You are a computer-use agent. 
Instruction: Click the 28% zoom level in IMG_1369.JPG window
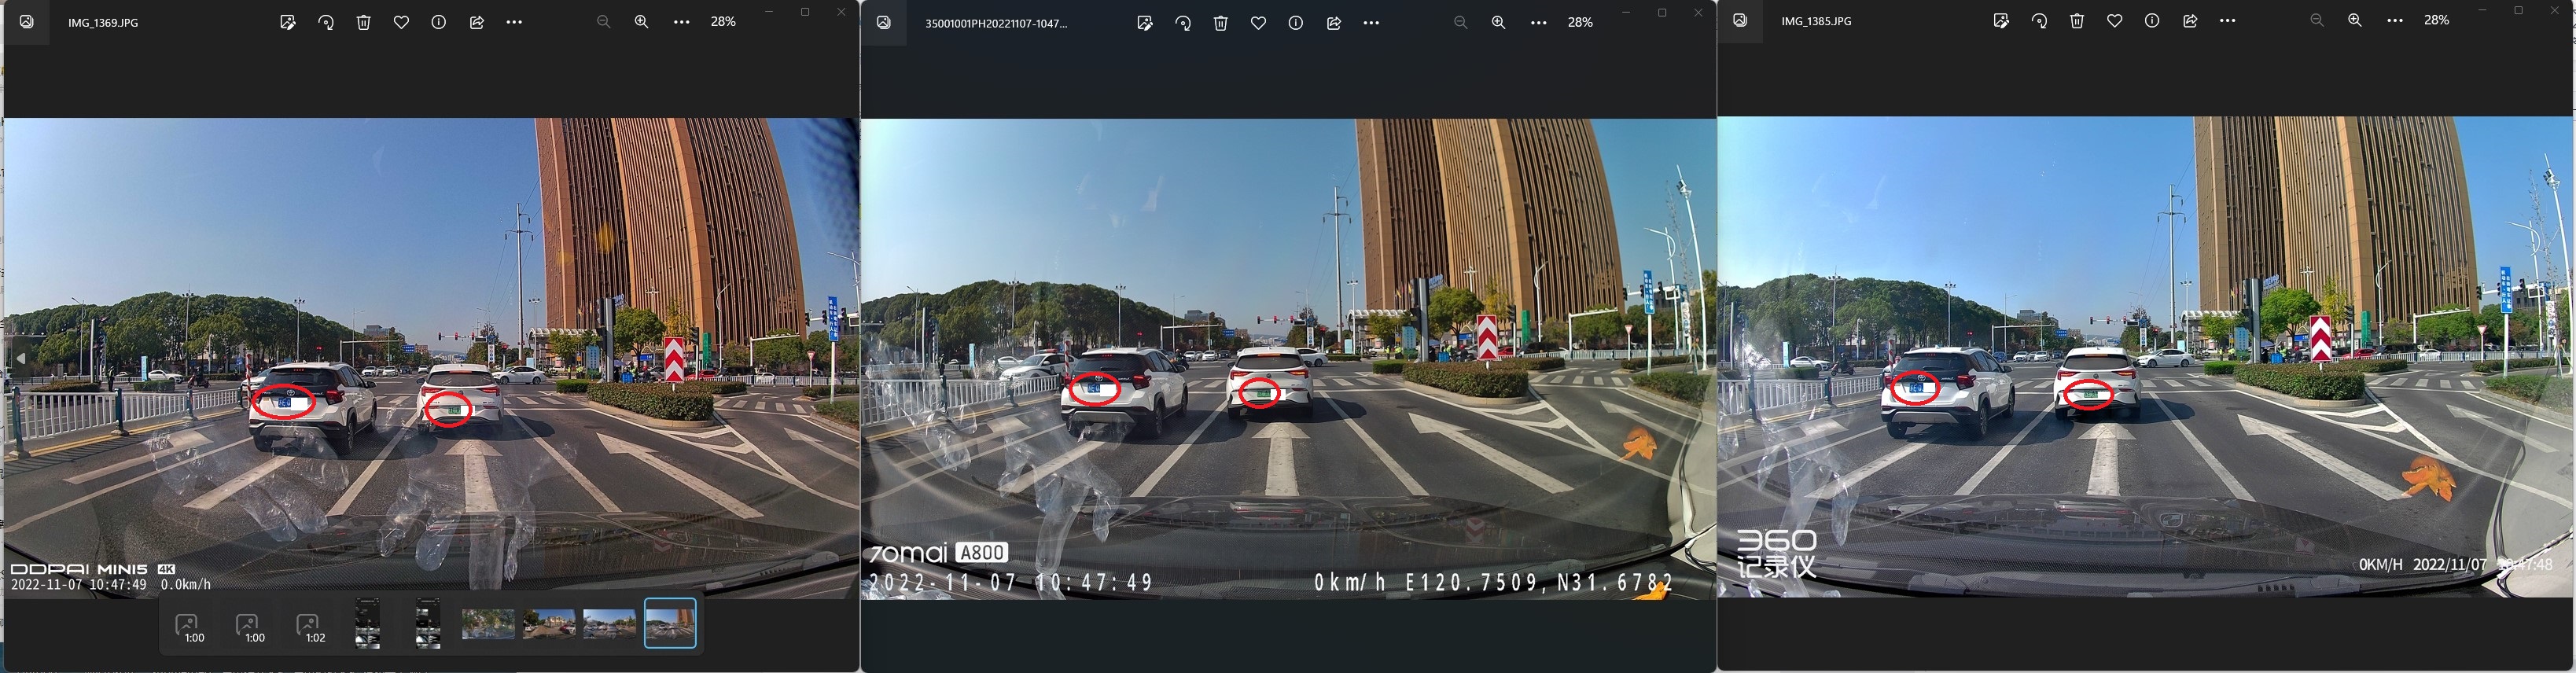point(723,22)
